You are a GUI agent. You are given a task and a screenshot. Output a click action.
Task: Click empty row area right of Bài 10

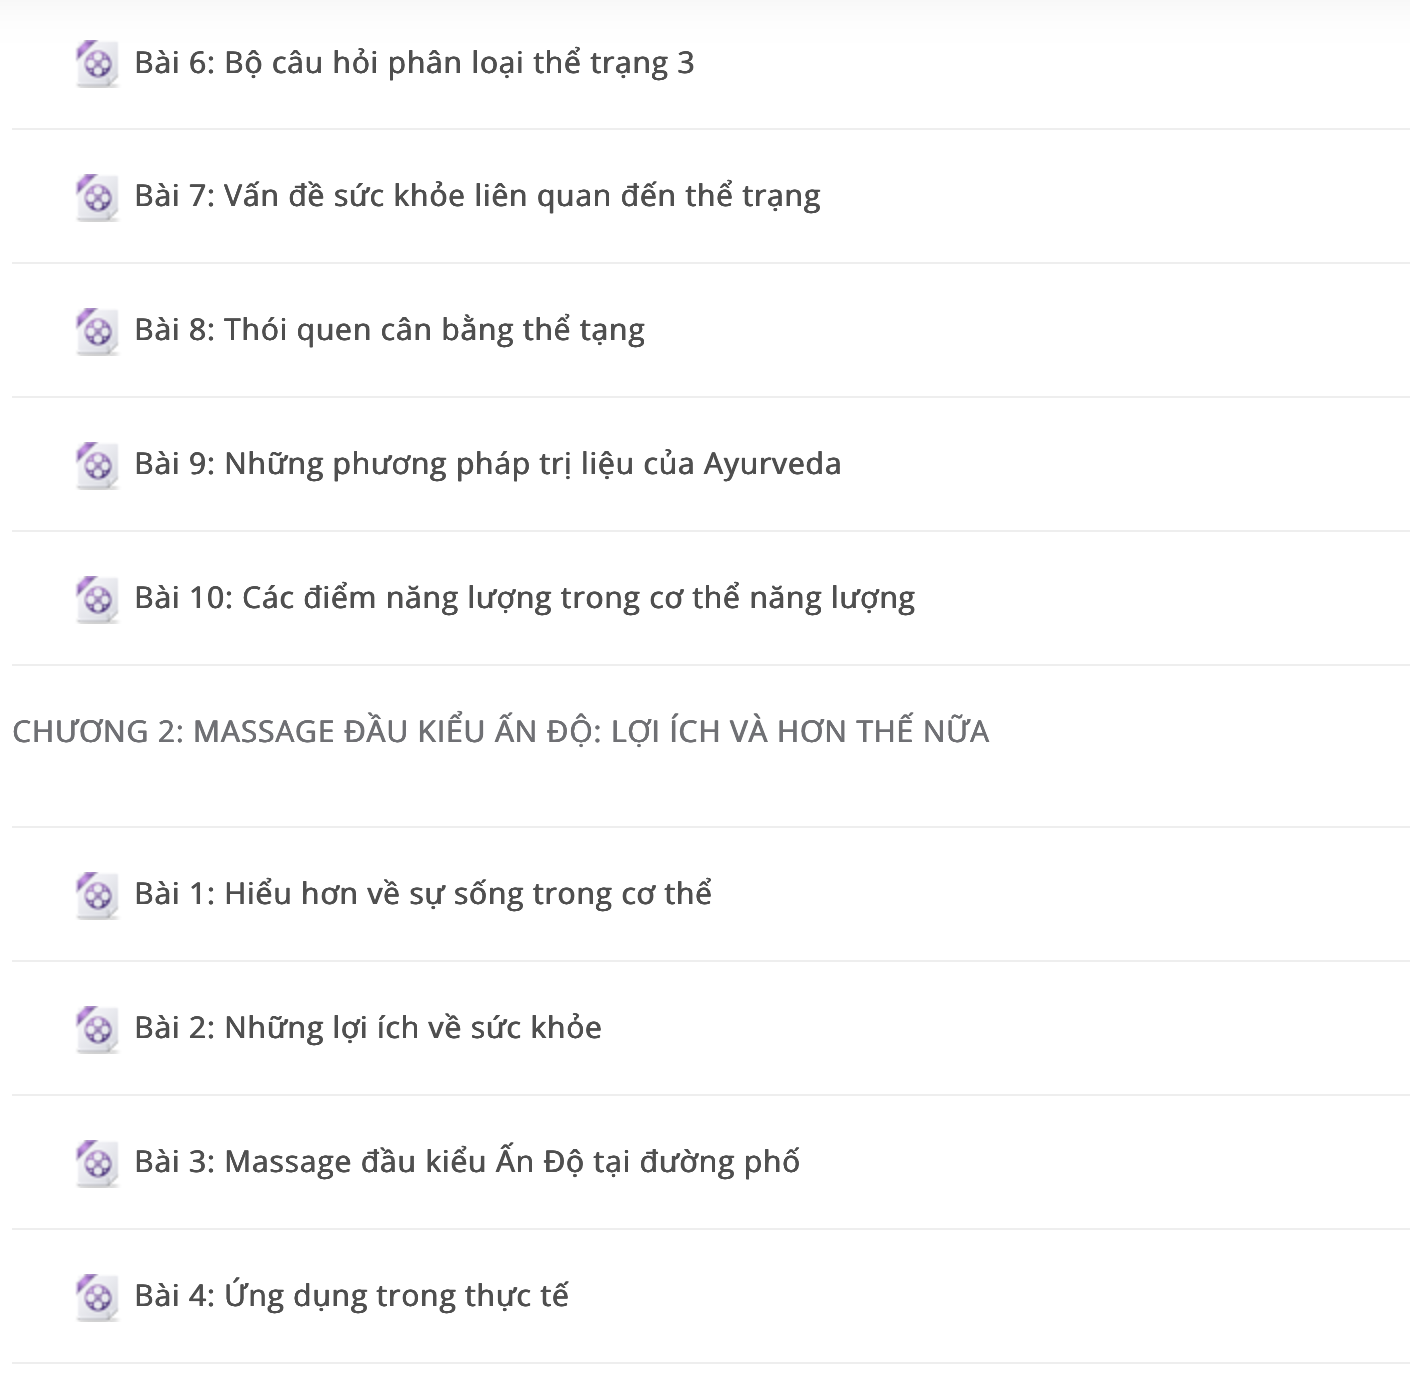point(1160,598)
